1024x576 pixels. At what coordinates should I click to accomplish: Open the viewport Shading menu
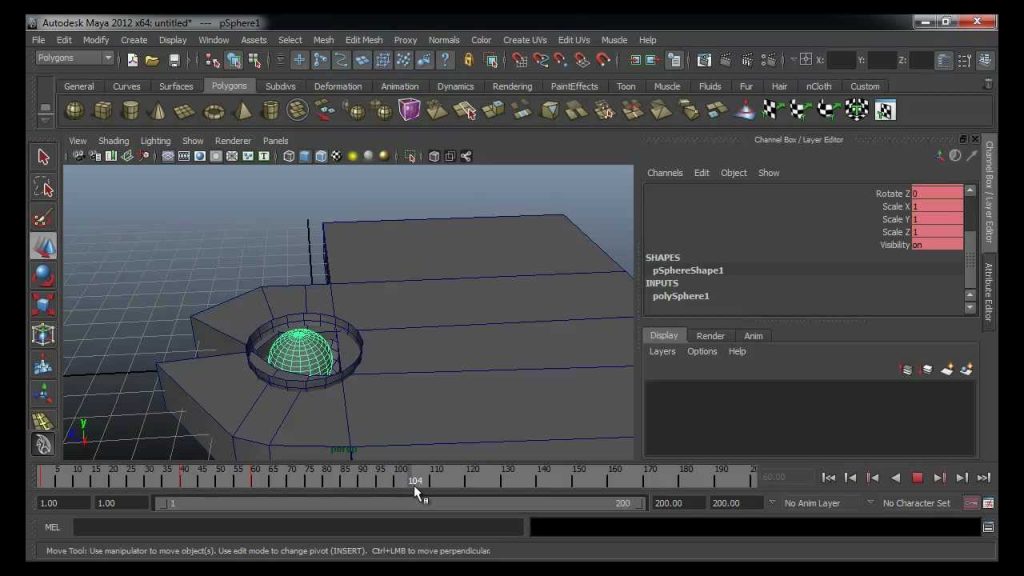[x=114, y=140]
